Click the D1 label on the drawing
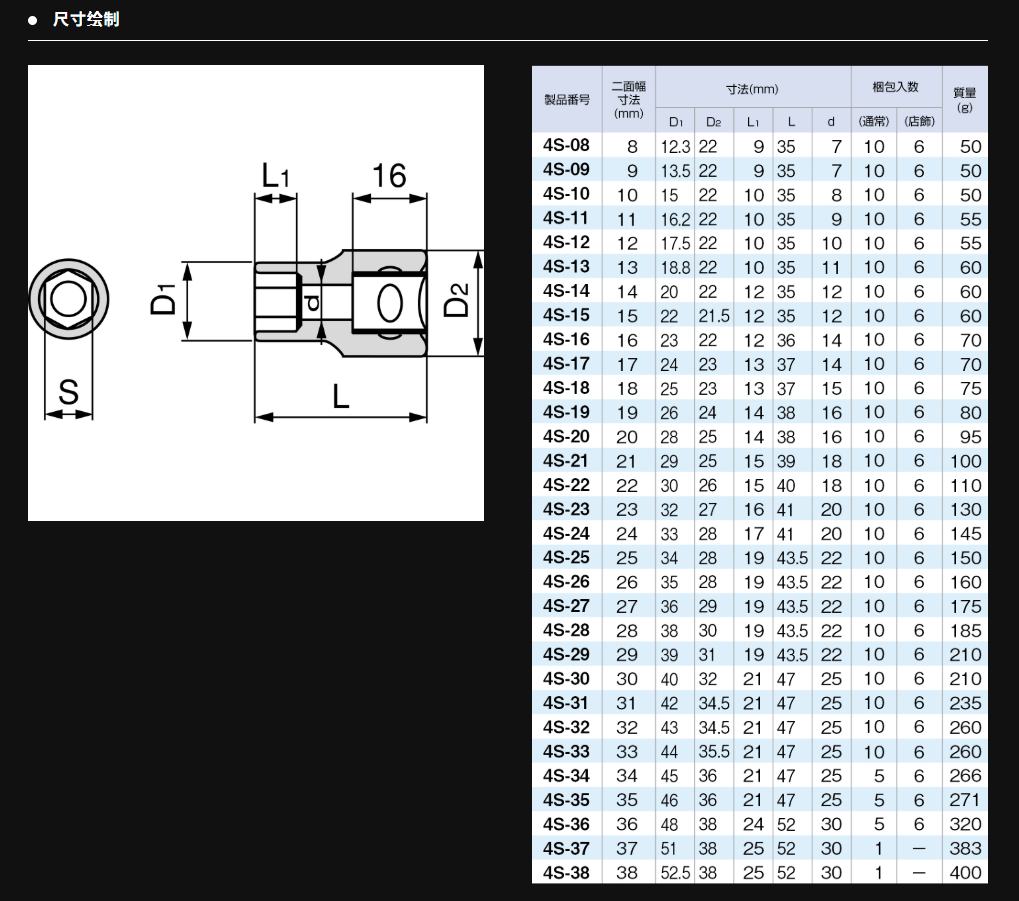 (164, 300)
